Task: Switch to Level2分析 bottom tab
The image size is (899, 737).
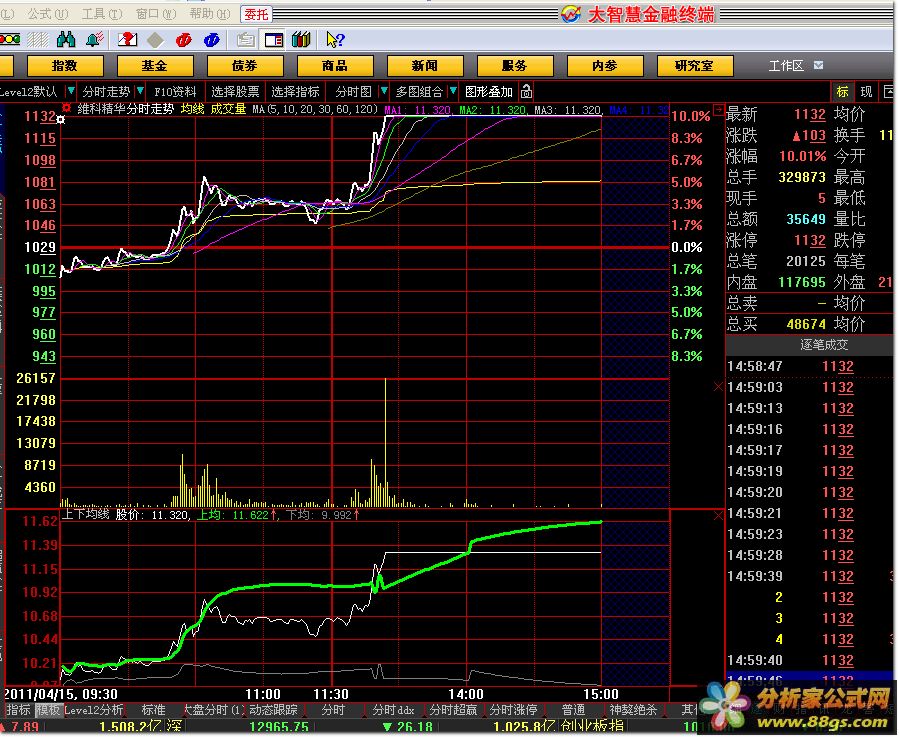Action: click(x=93, y=710)
